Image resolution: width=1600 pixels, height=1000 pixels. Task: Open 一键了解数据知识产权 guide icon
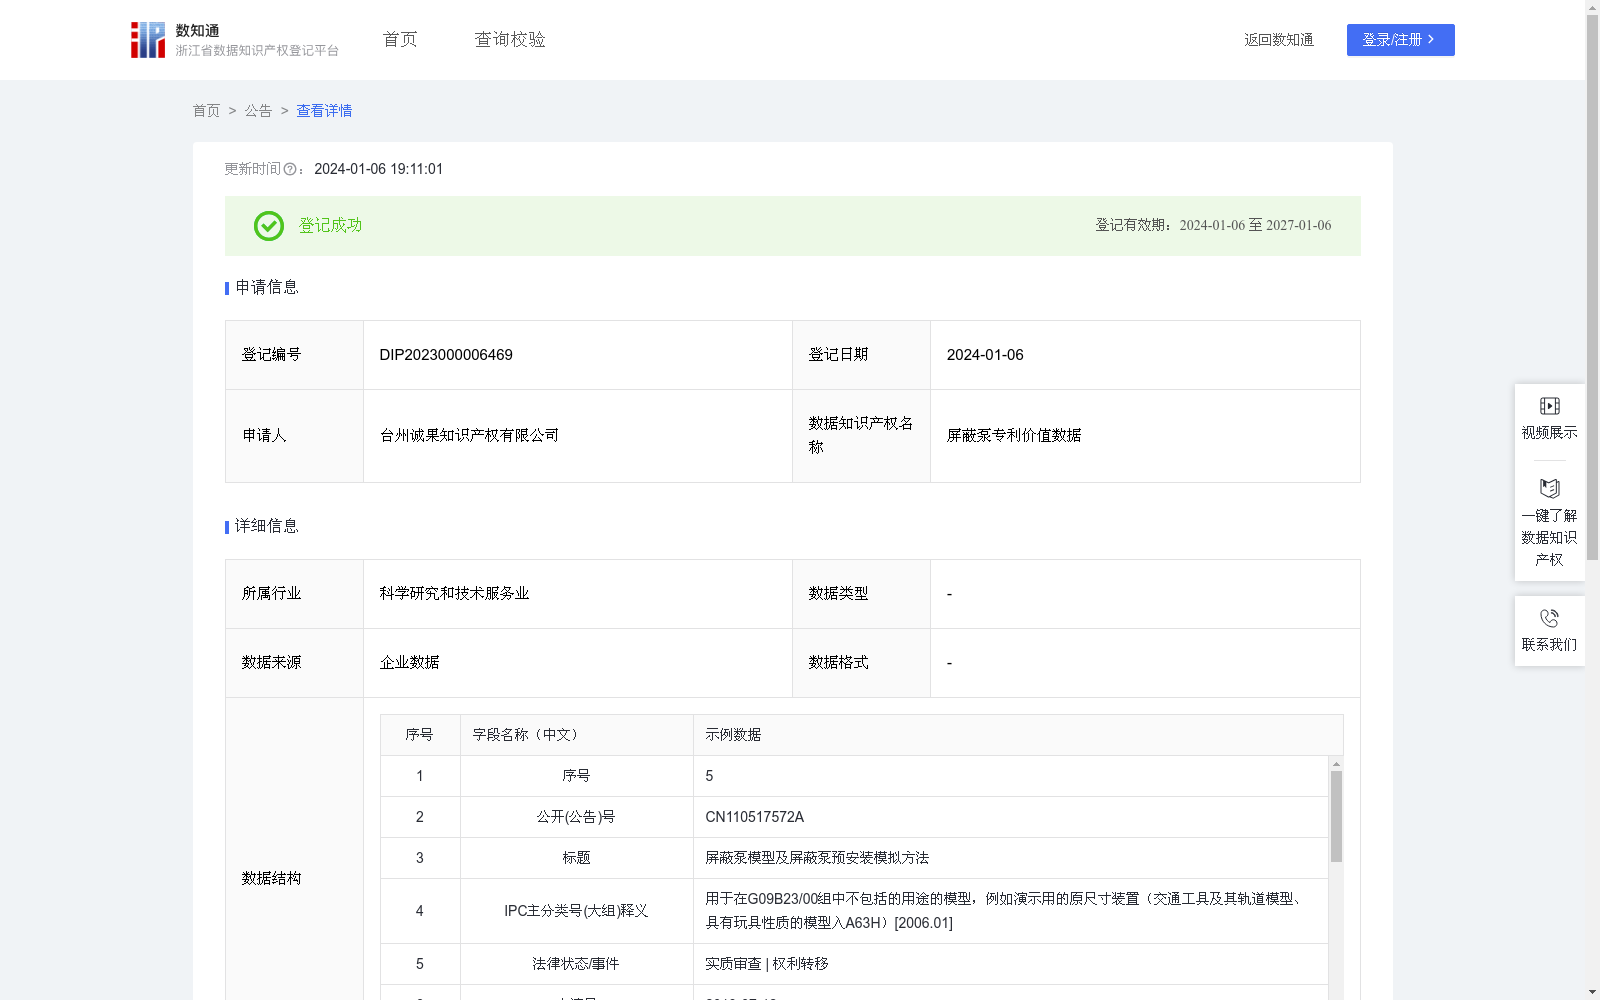coord(1549,489)
